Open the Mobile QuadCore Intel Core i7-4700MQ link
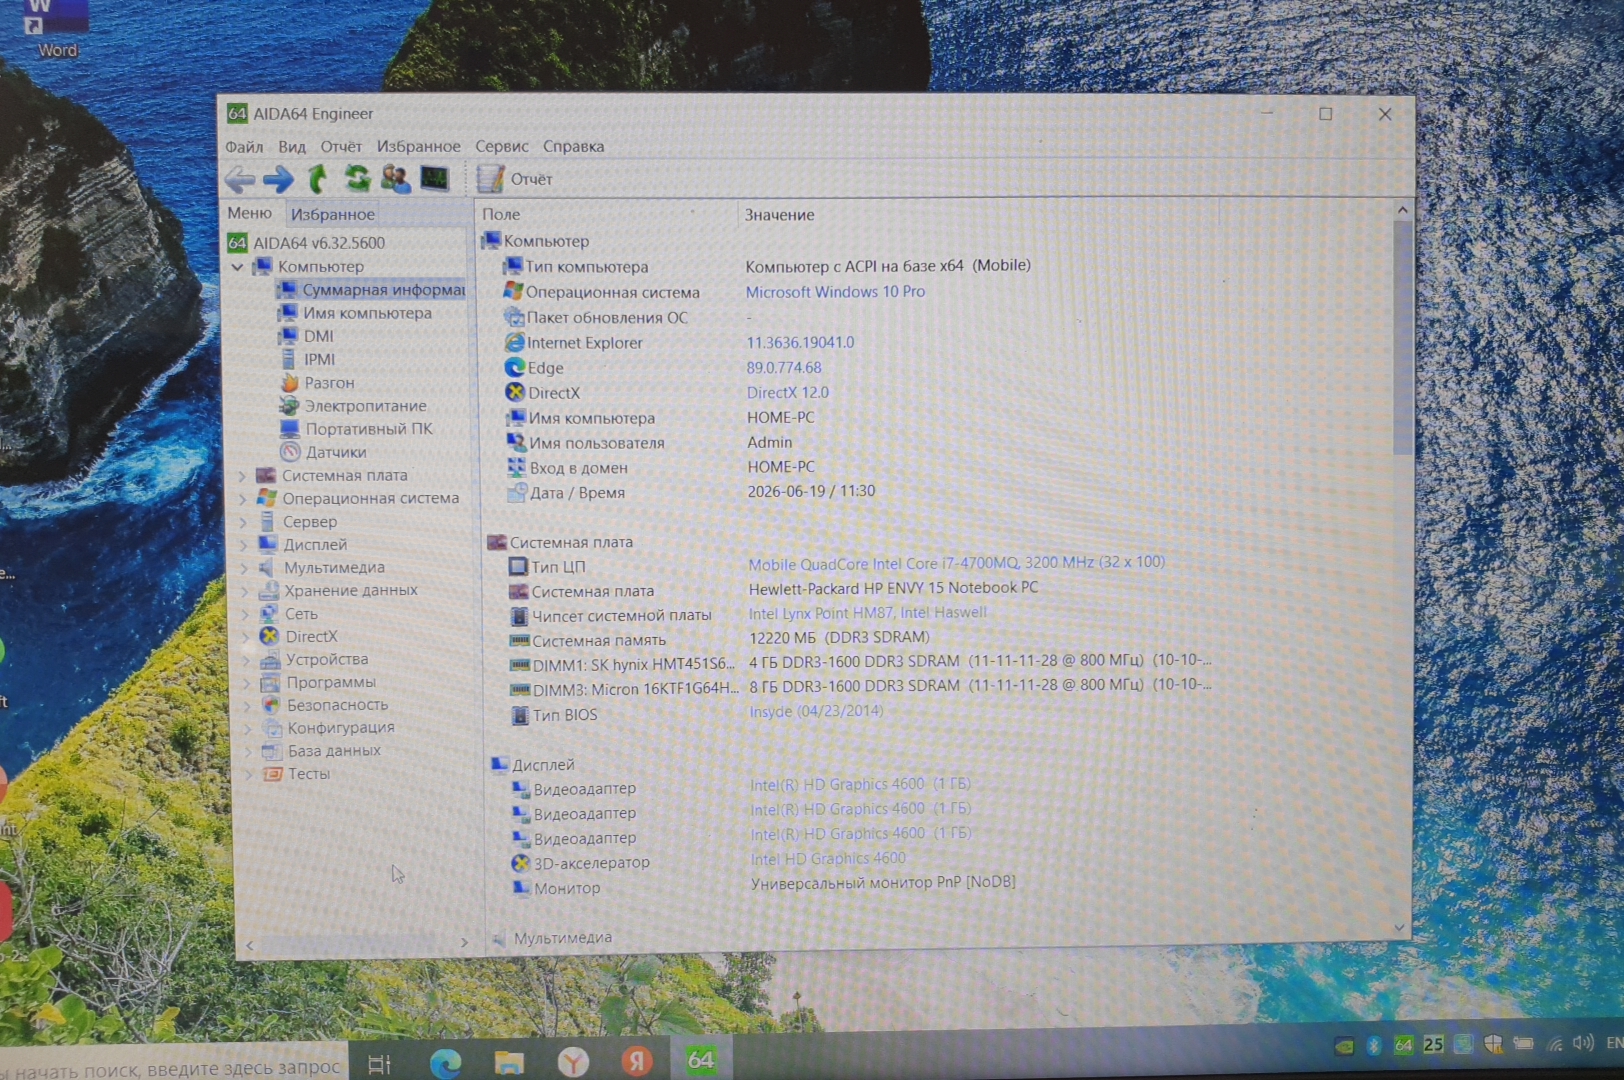Image resolution: width=1624 pixels, height=1080 pixels. tap(957, 563)
